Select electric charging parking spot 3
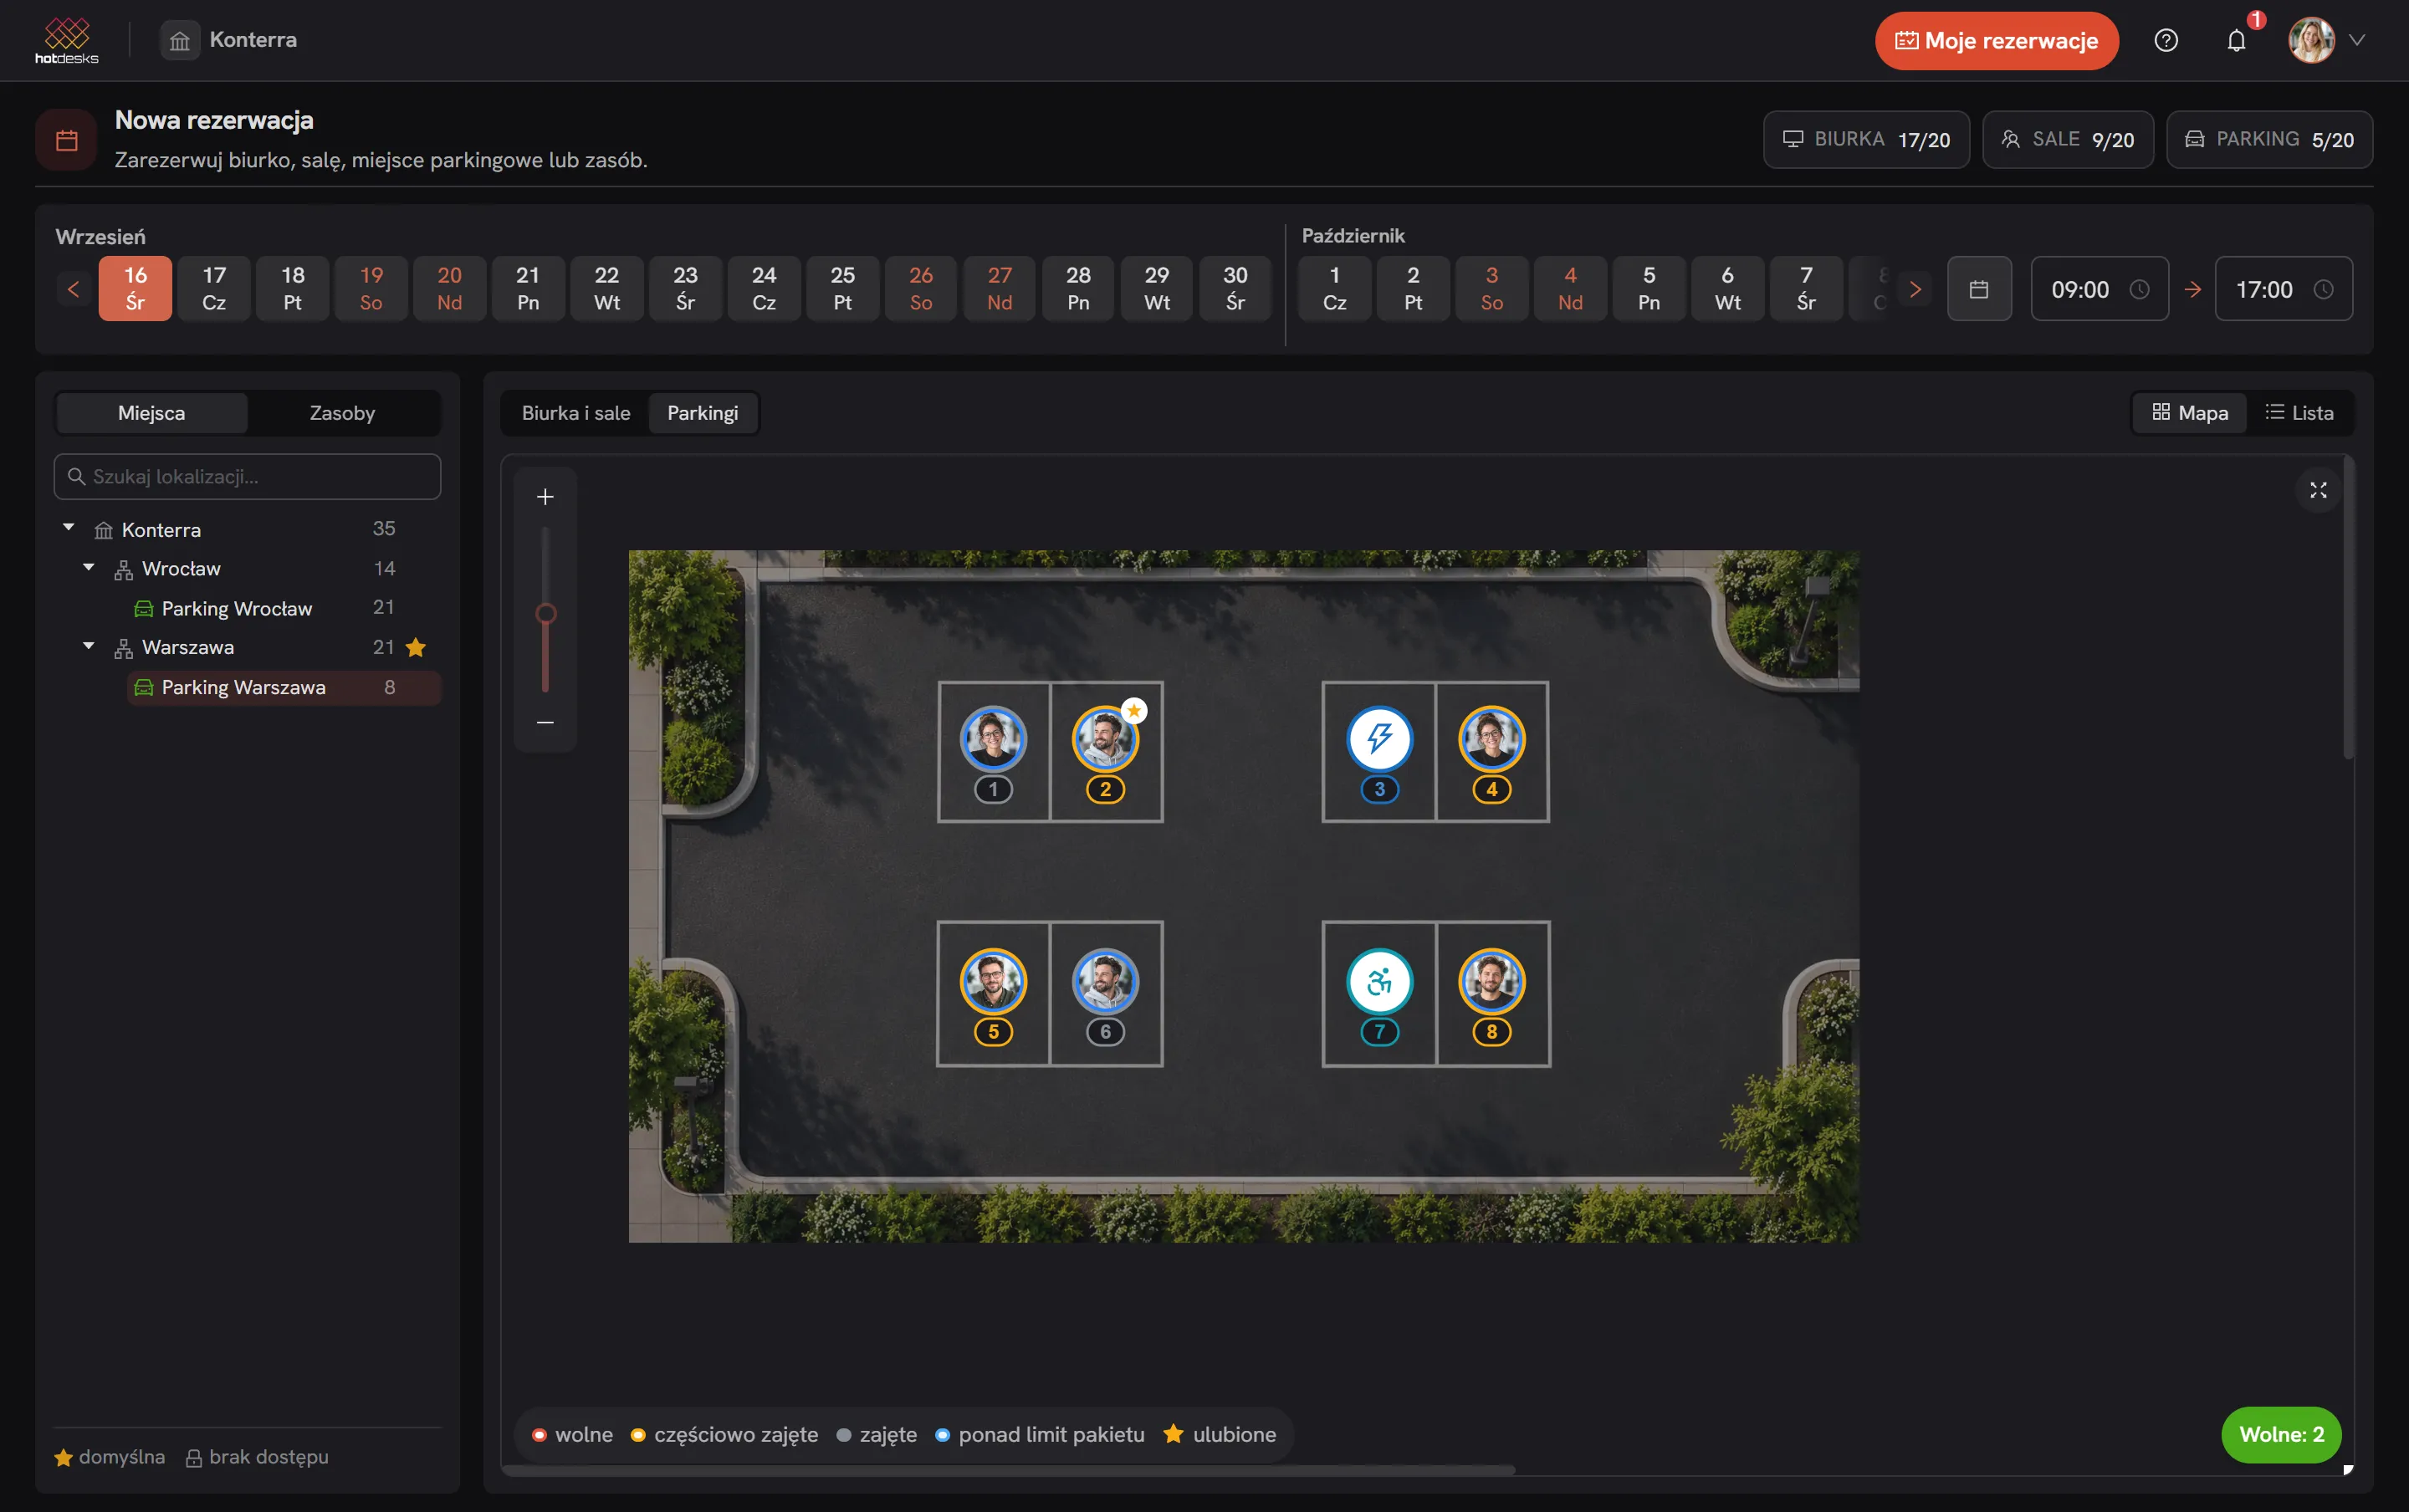Image resolution: width=2409 pixels, height=1512 pixels. pos(1380,739)
